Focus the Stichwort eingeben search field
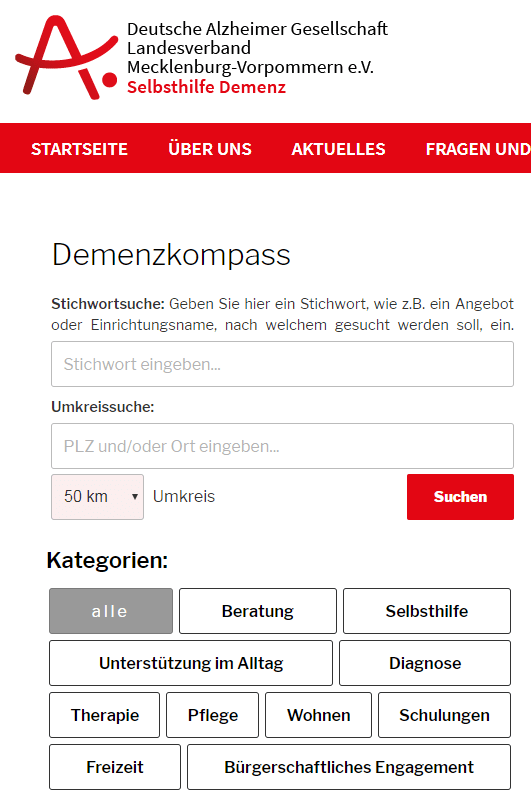531x811 pixels. click(x=282, y=364)
